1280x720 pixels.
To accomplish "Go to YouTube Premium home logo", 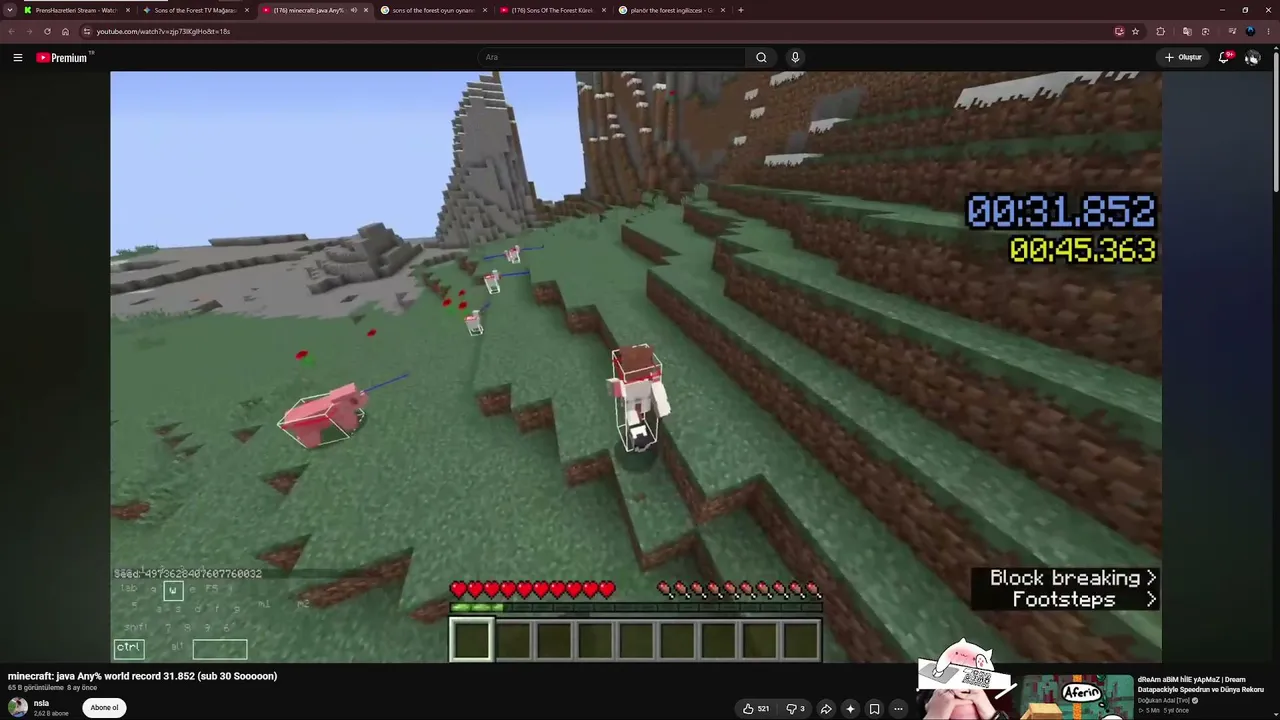I will click(x=64, y=57).
